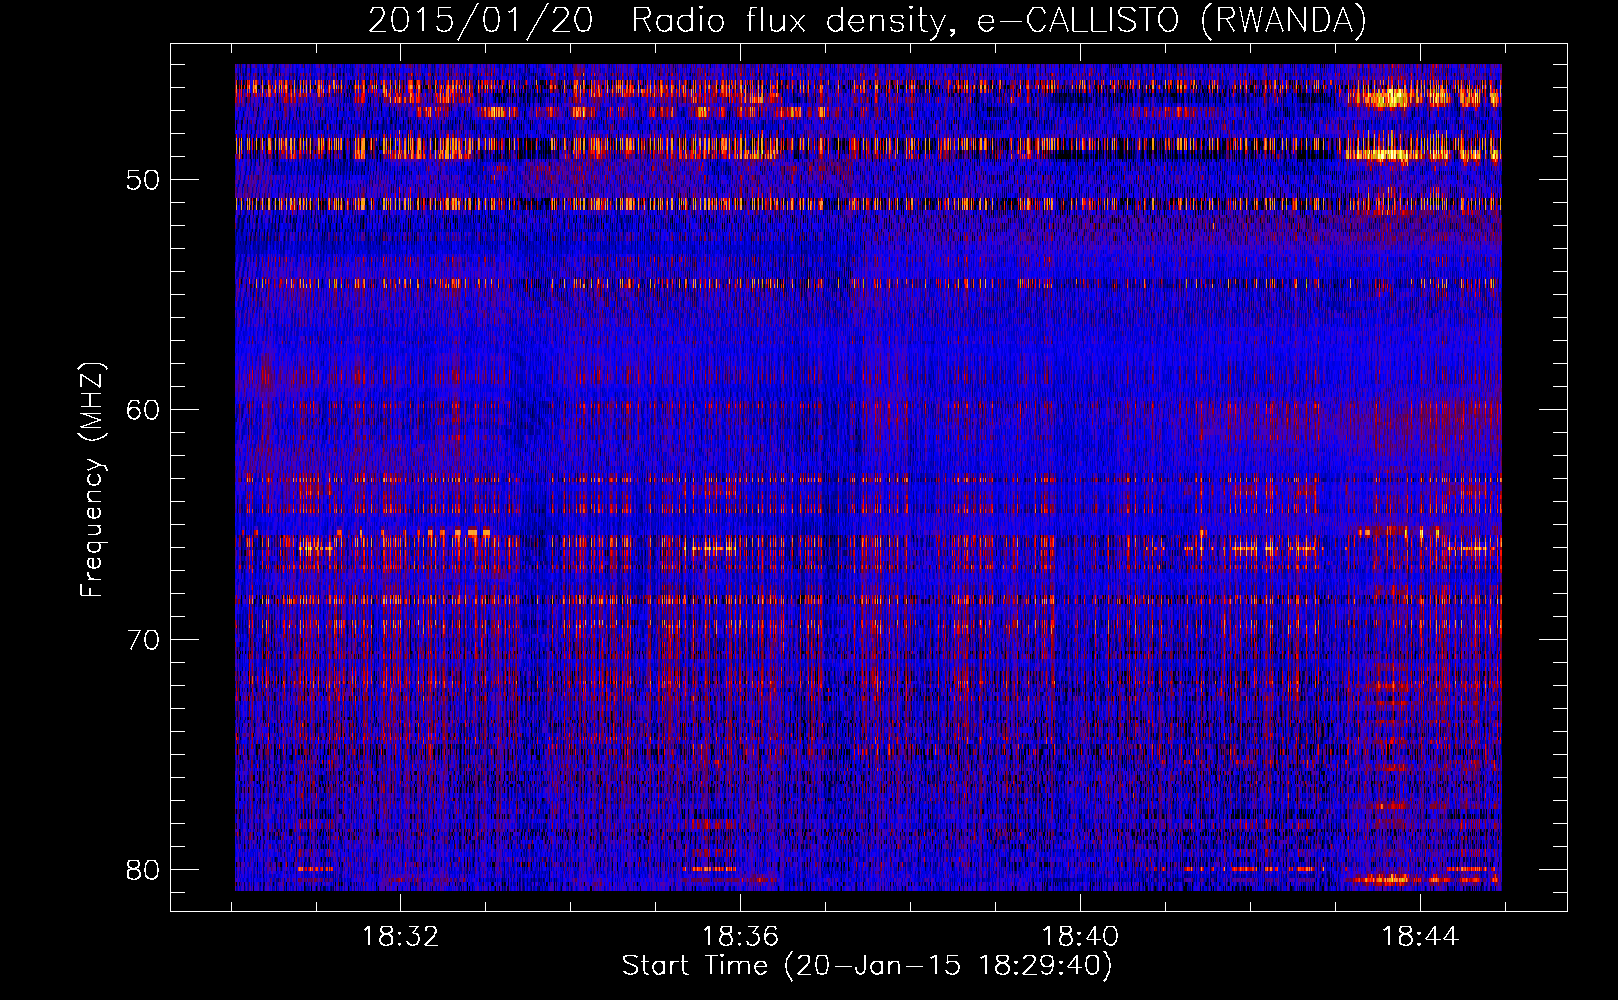Click the 60 frequency tick label
1618x1000 pixels.
[144, 410]
